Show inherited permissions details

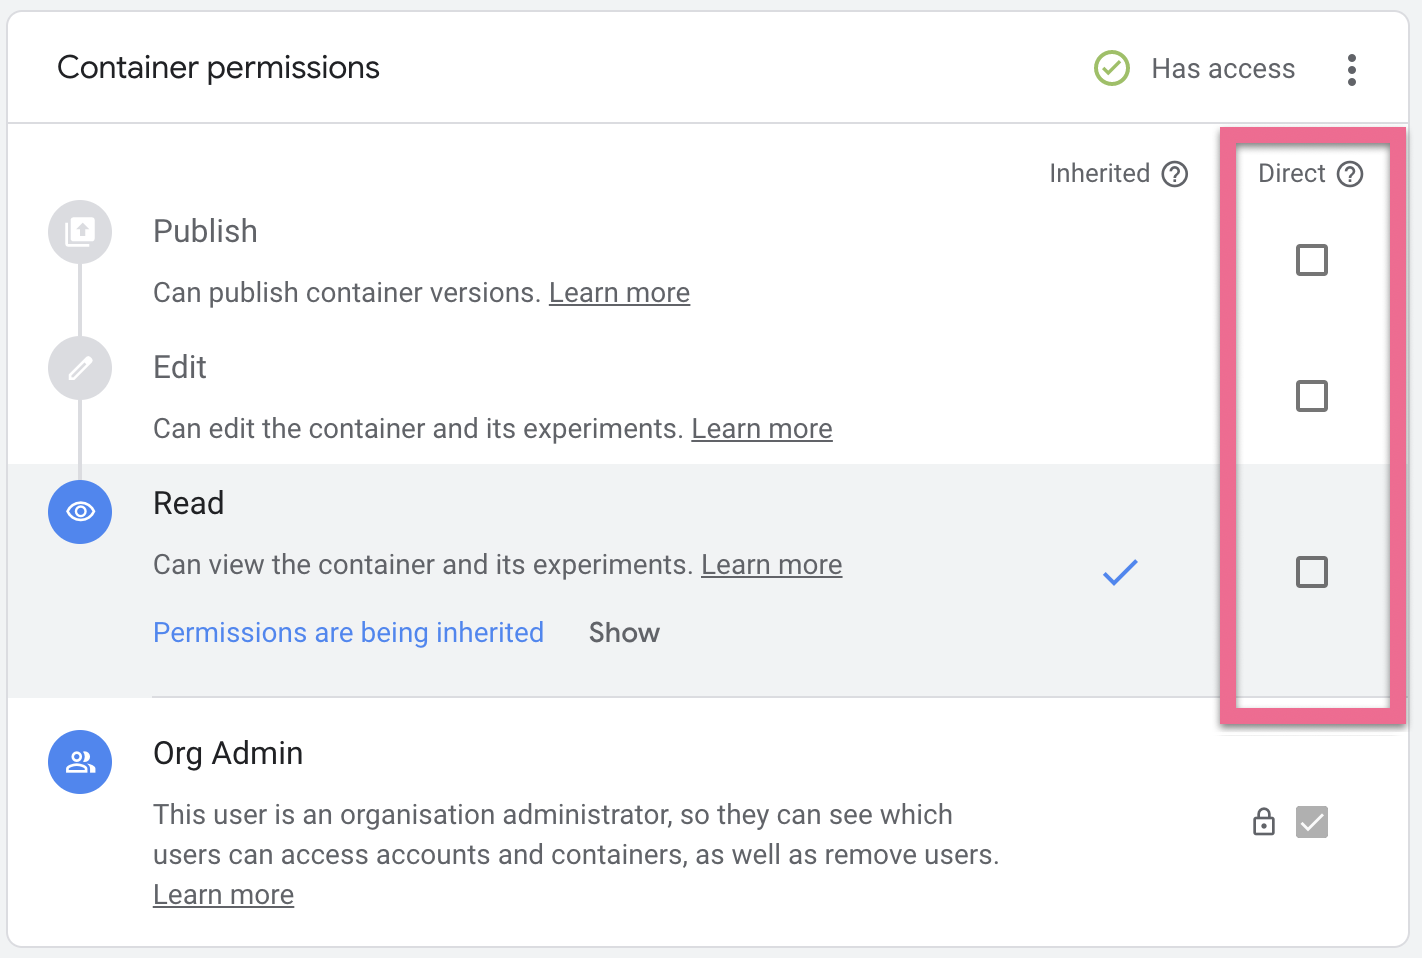click(624, 633)
